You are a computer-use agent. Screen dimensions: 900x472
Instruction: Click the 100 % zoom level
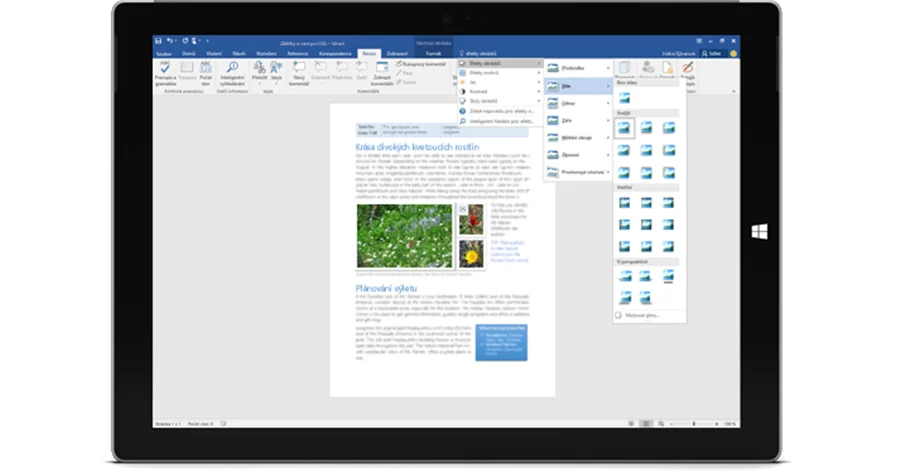point(730,424)
